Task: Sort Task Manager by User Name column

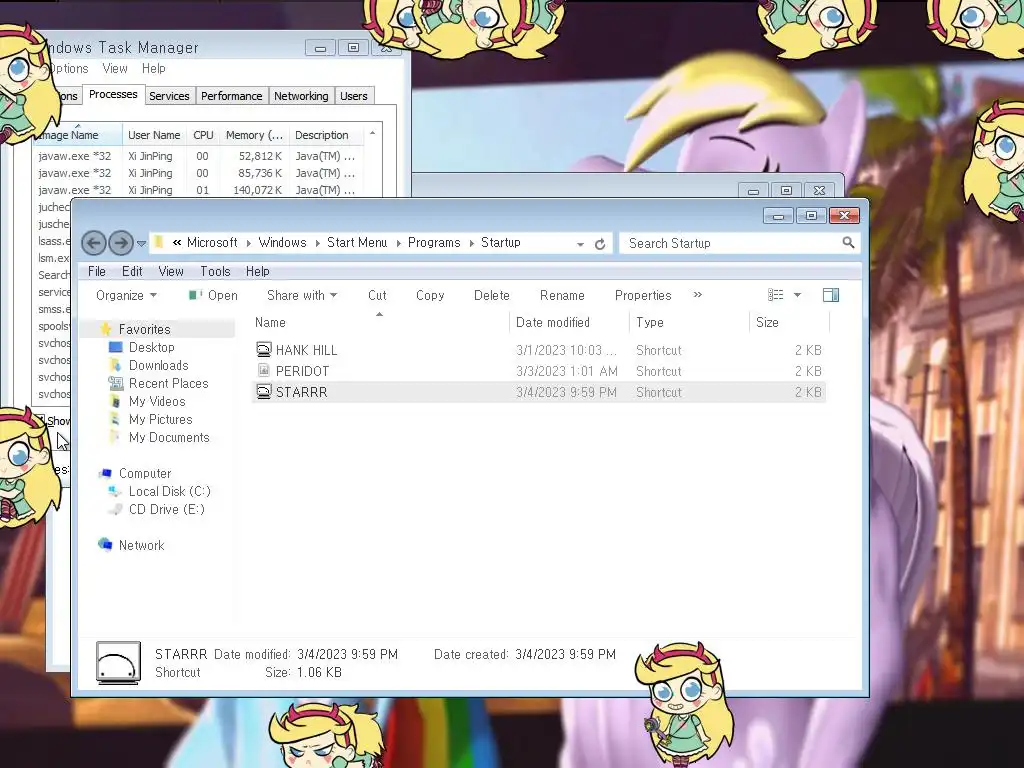Action: (x=154, y=135)
